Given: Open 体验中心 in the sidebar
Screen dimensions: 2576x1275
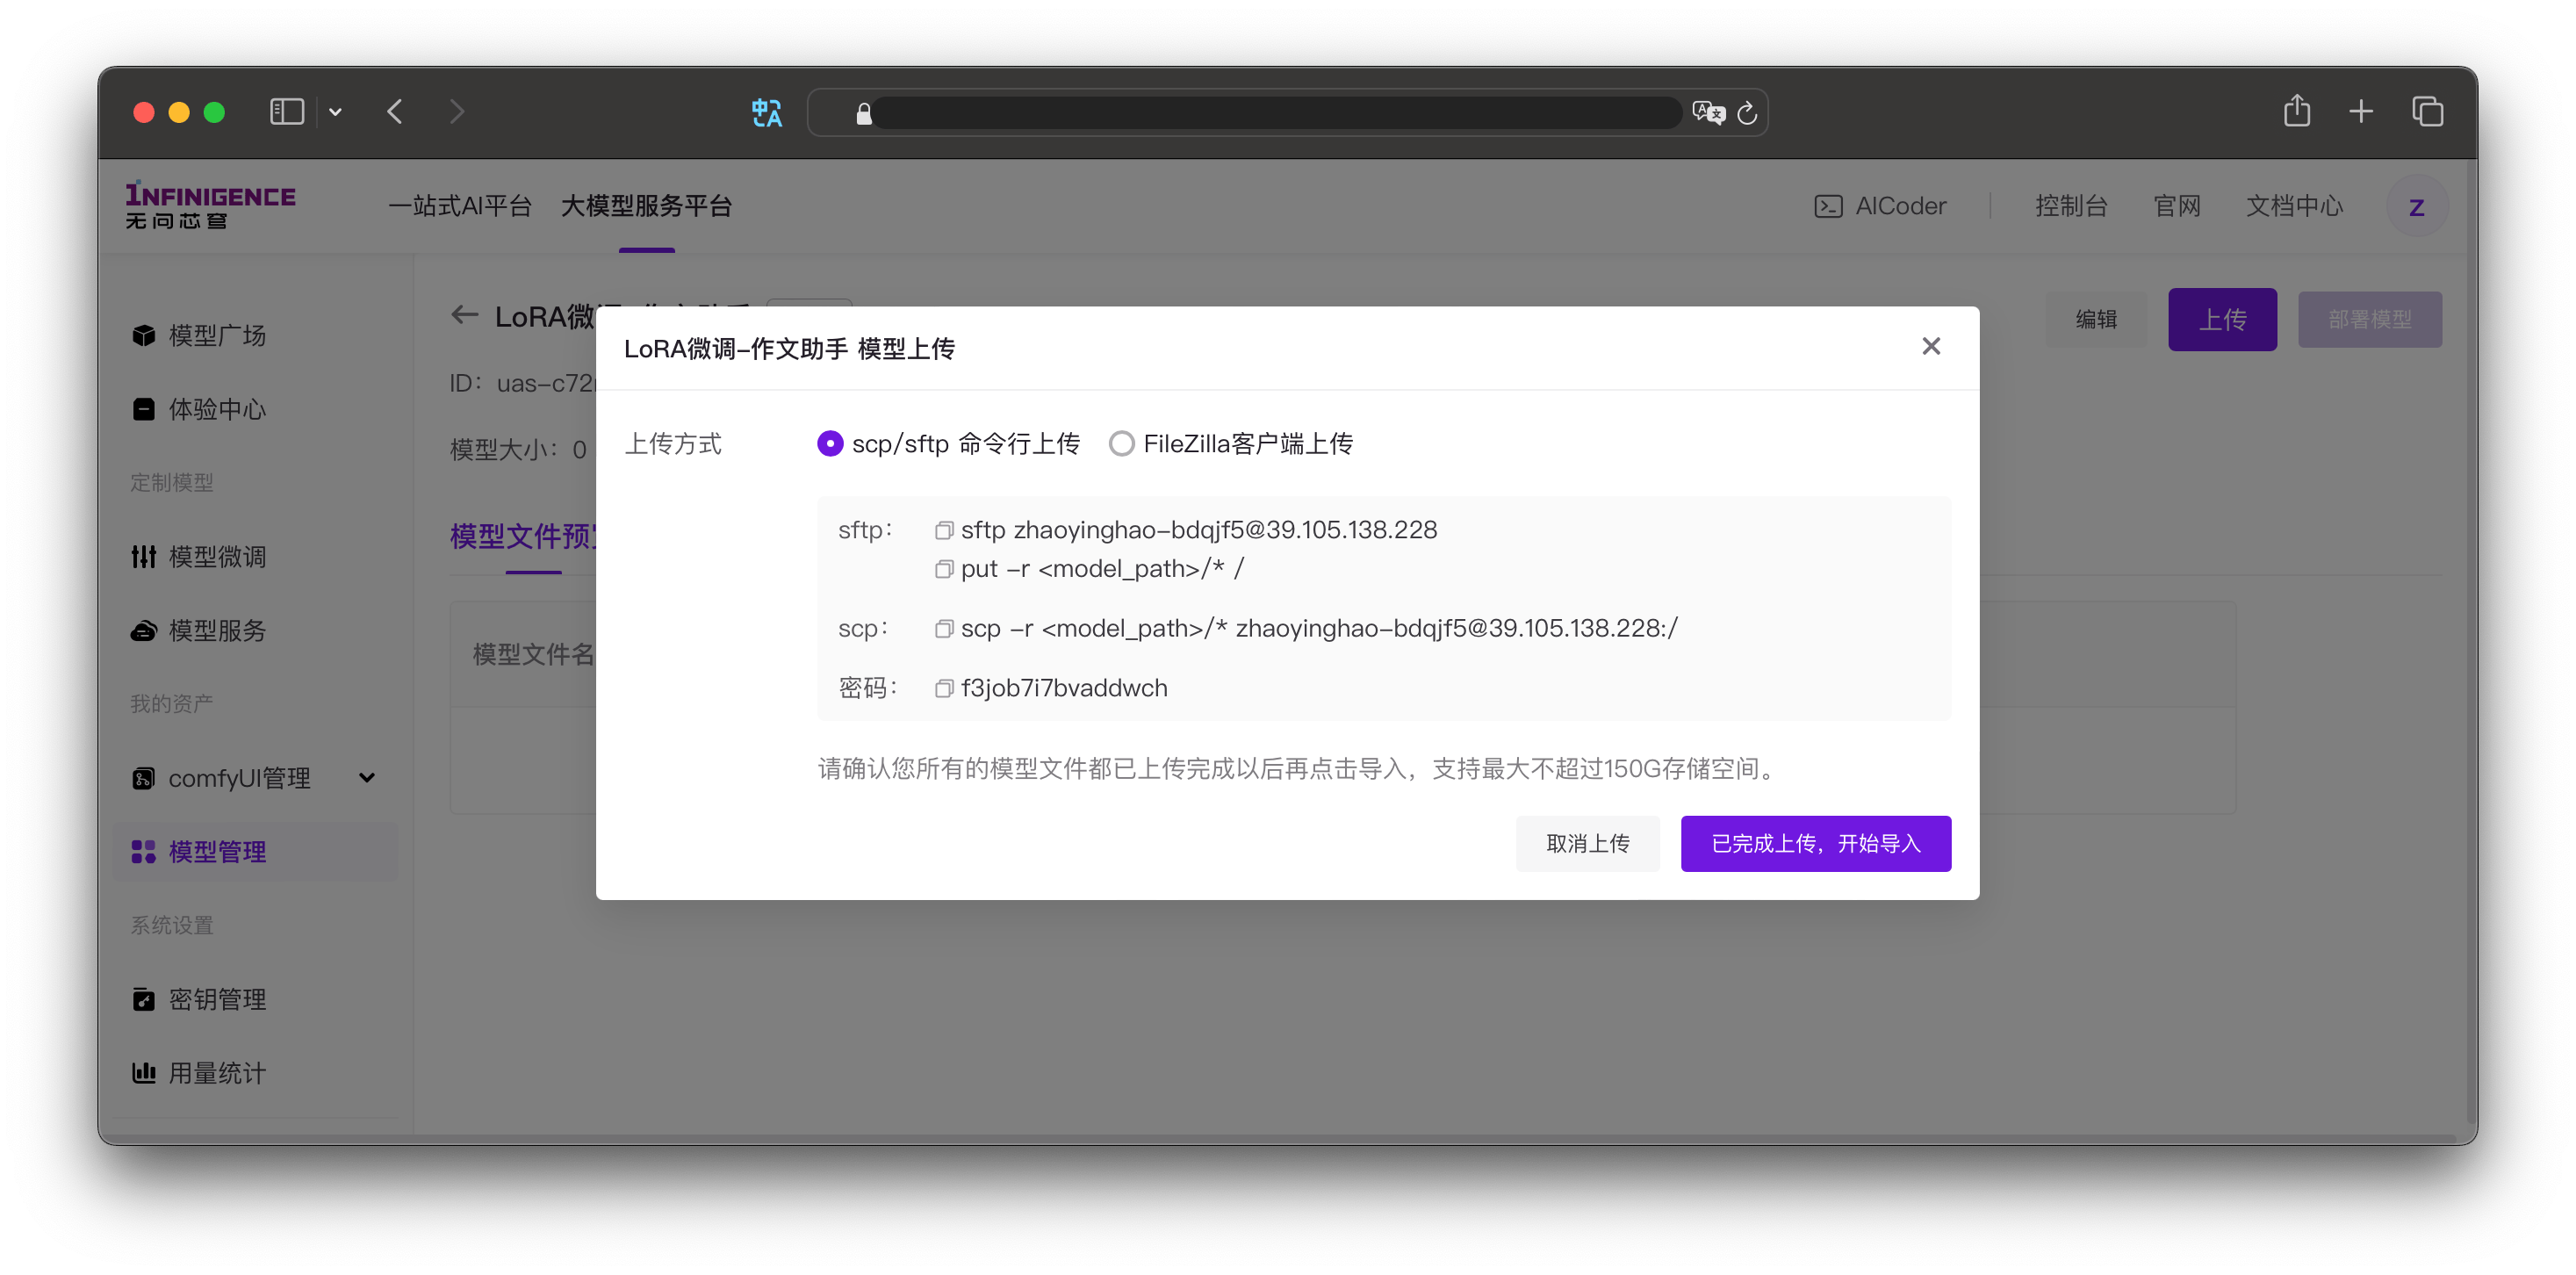Looking at the screenshot, I should click(x=256, y=409).
